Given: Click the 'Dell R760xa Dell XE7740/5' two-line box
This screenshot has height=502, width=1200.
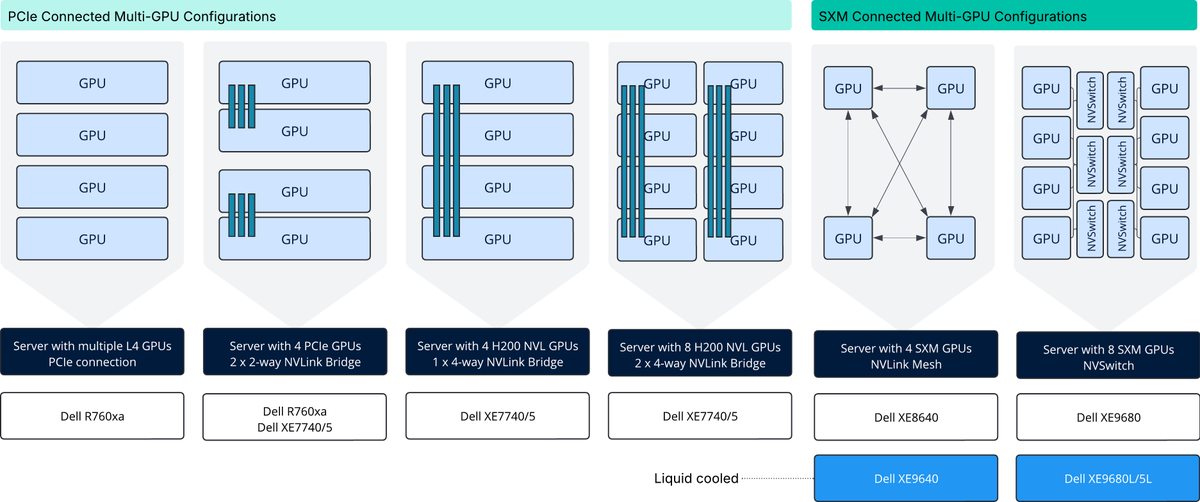Looking at the screenshot, I should [x=295, y=417].
